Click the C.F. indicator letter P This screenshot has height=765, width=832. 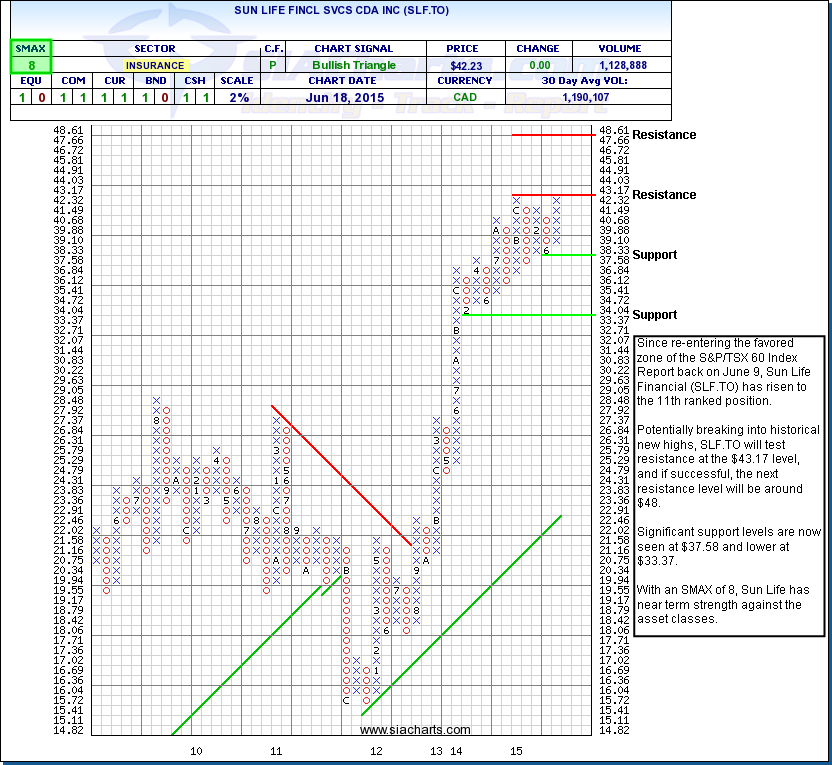[x=273, y=65]
